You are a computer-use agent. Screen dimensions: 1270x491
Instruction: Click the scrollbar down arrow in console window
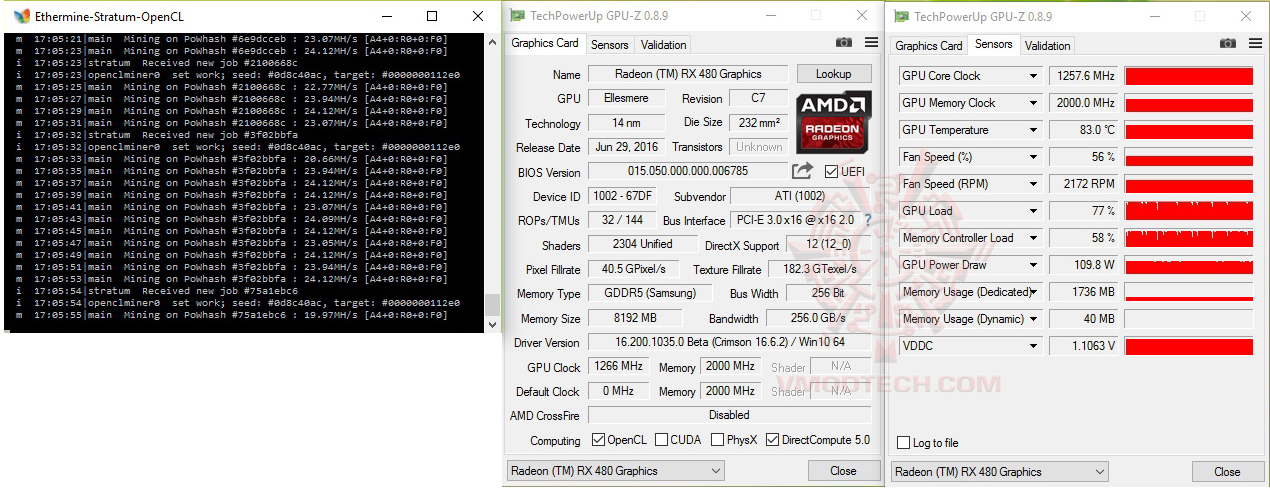(492, 324)
